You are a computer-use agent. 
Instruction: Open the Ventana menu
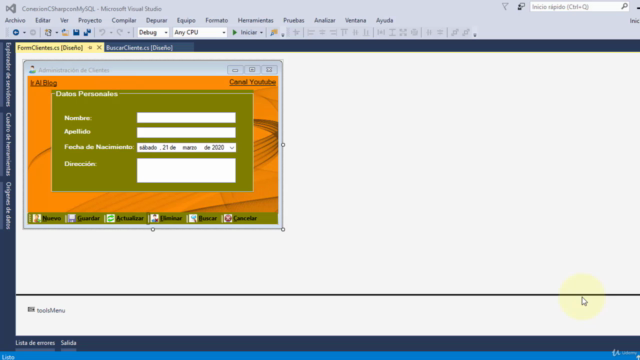click(355, 20)
